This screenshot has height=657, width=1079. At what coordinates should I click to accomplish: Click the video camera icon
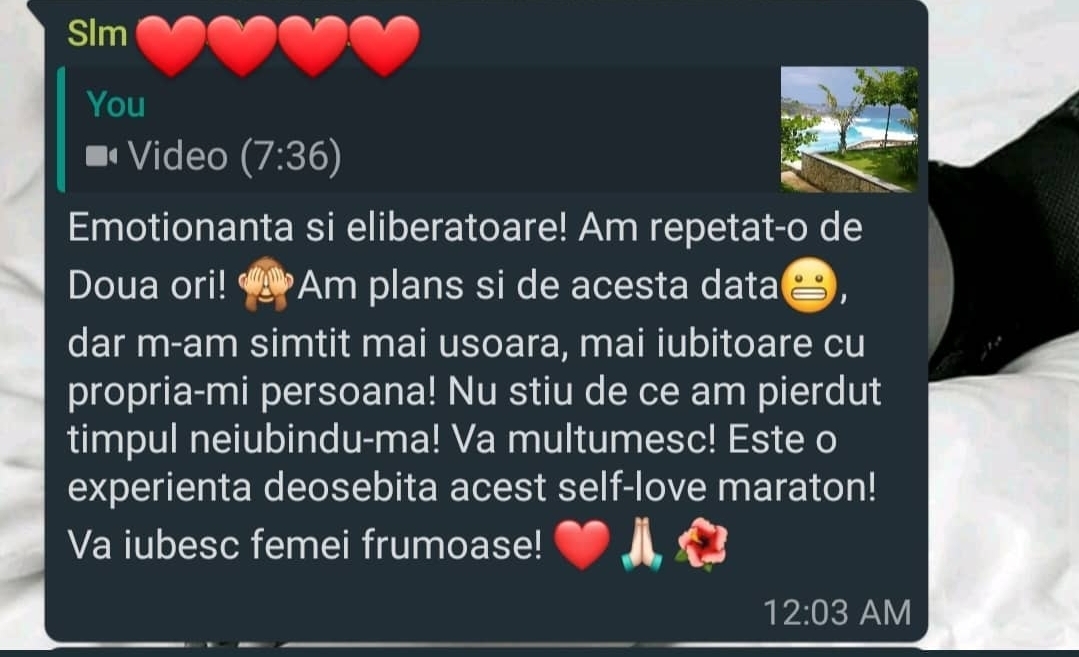[101, 157]
